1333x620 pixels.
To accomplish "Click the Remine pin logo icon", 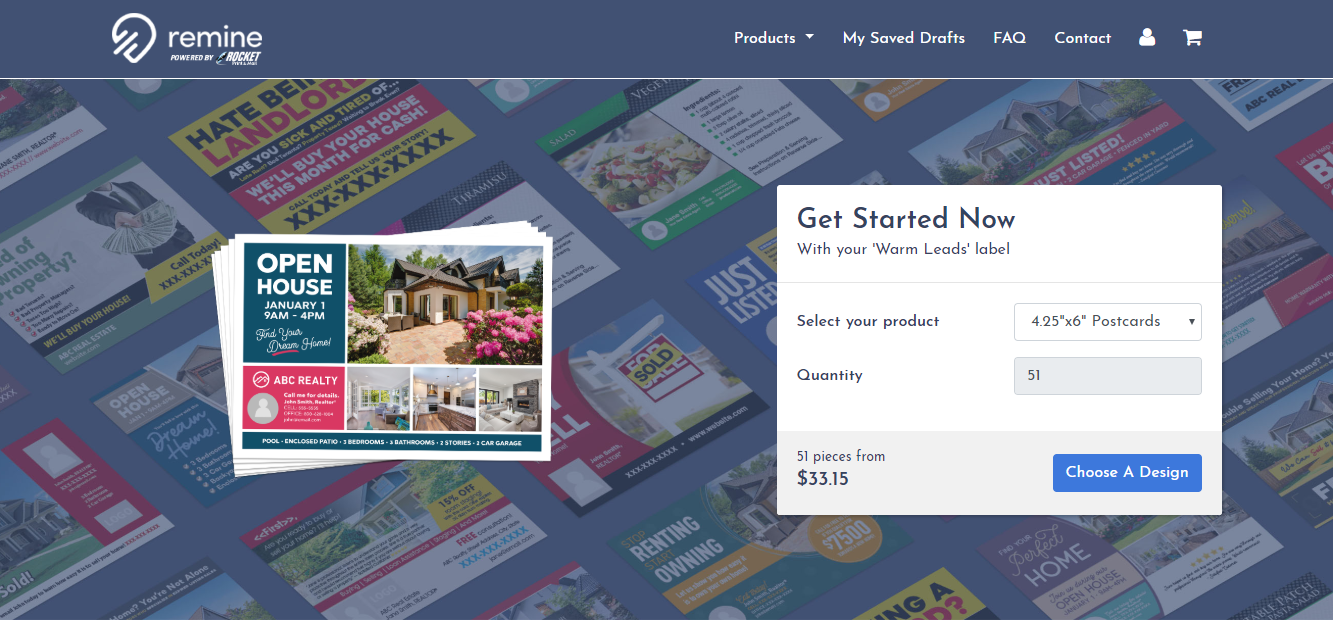I will pos(134,37).
